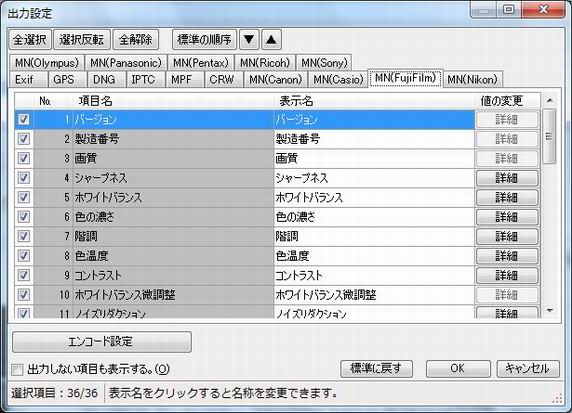Uncheck the バージョン row checkbox
This screenshot has width=572, height=413.
[24, 119]
